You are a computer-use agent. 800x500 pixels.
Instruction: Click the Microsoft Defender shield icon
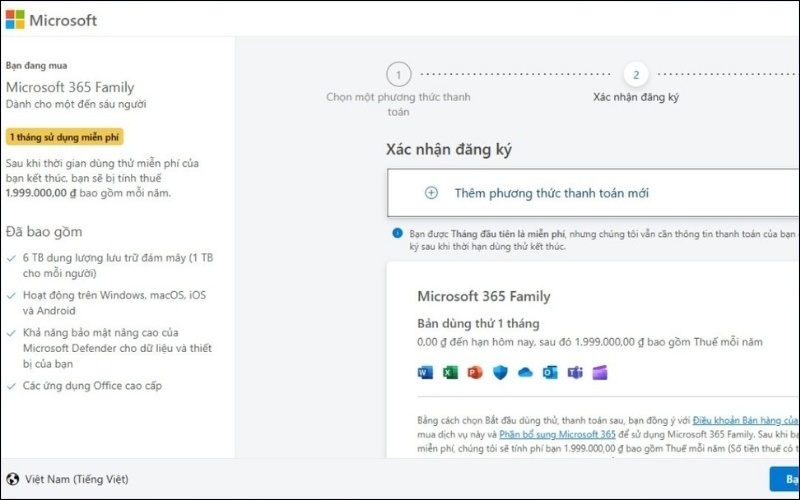[x=499, y=373]
